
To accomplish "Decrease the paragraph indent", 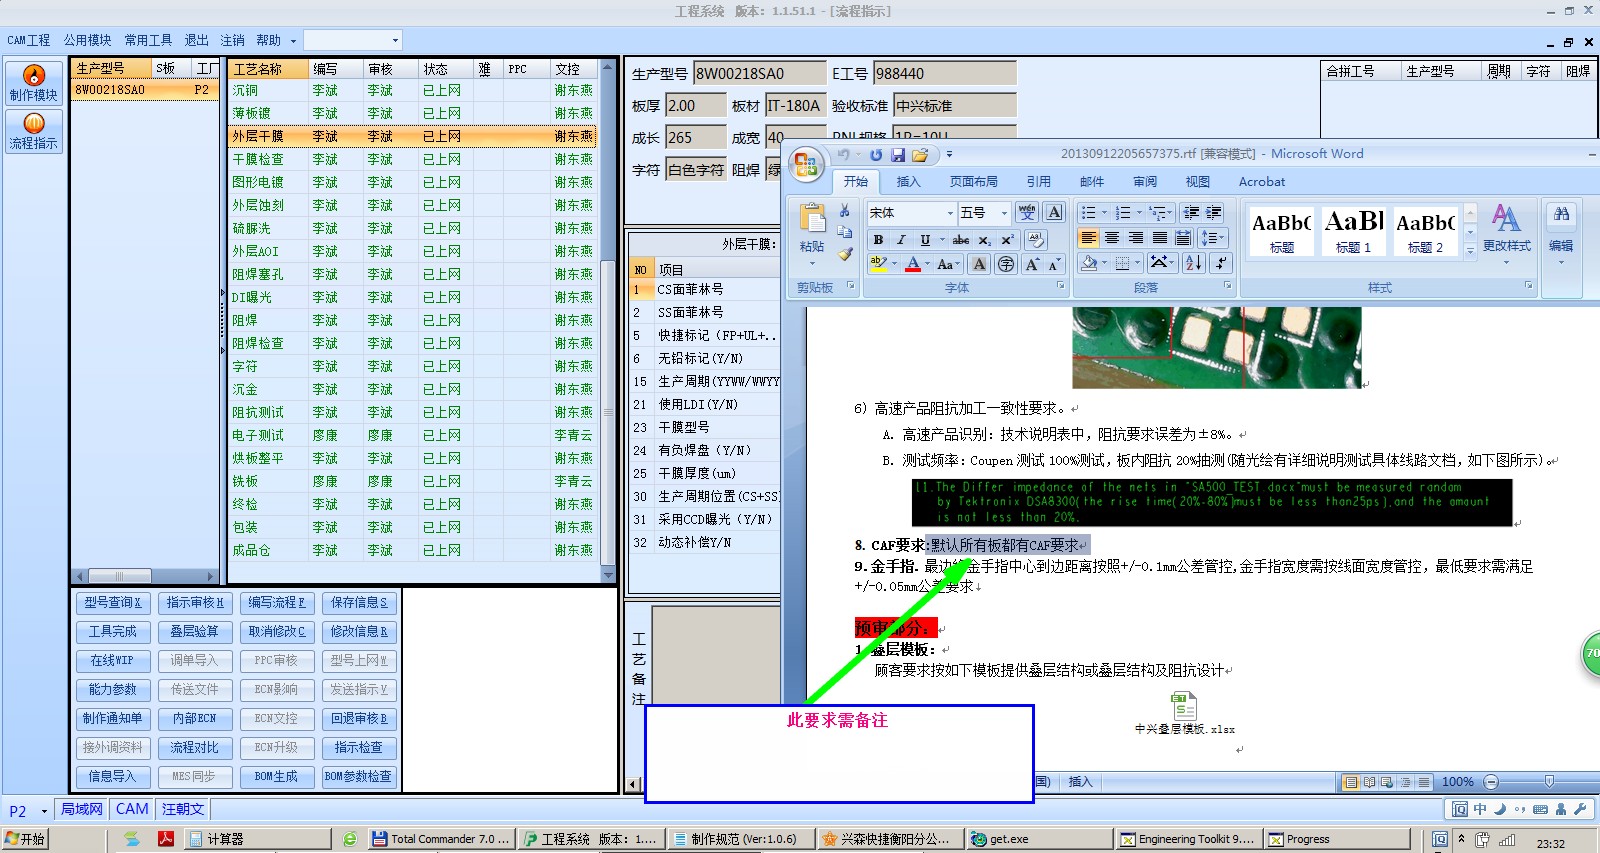I will coord(1191,212).
